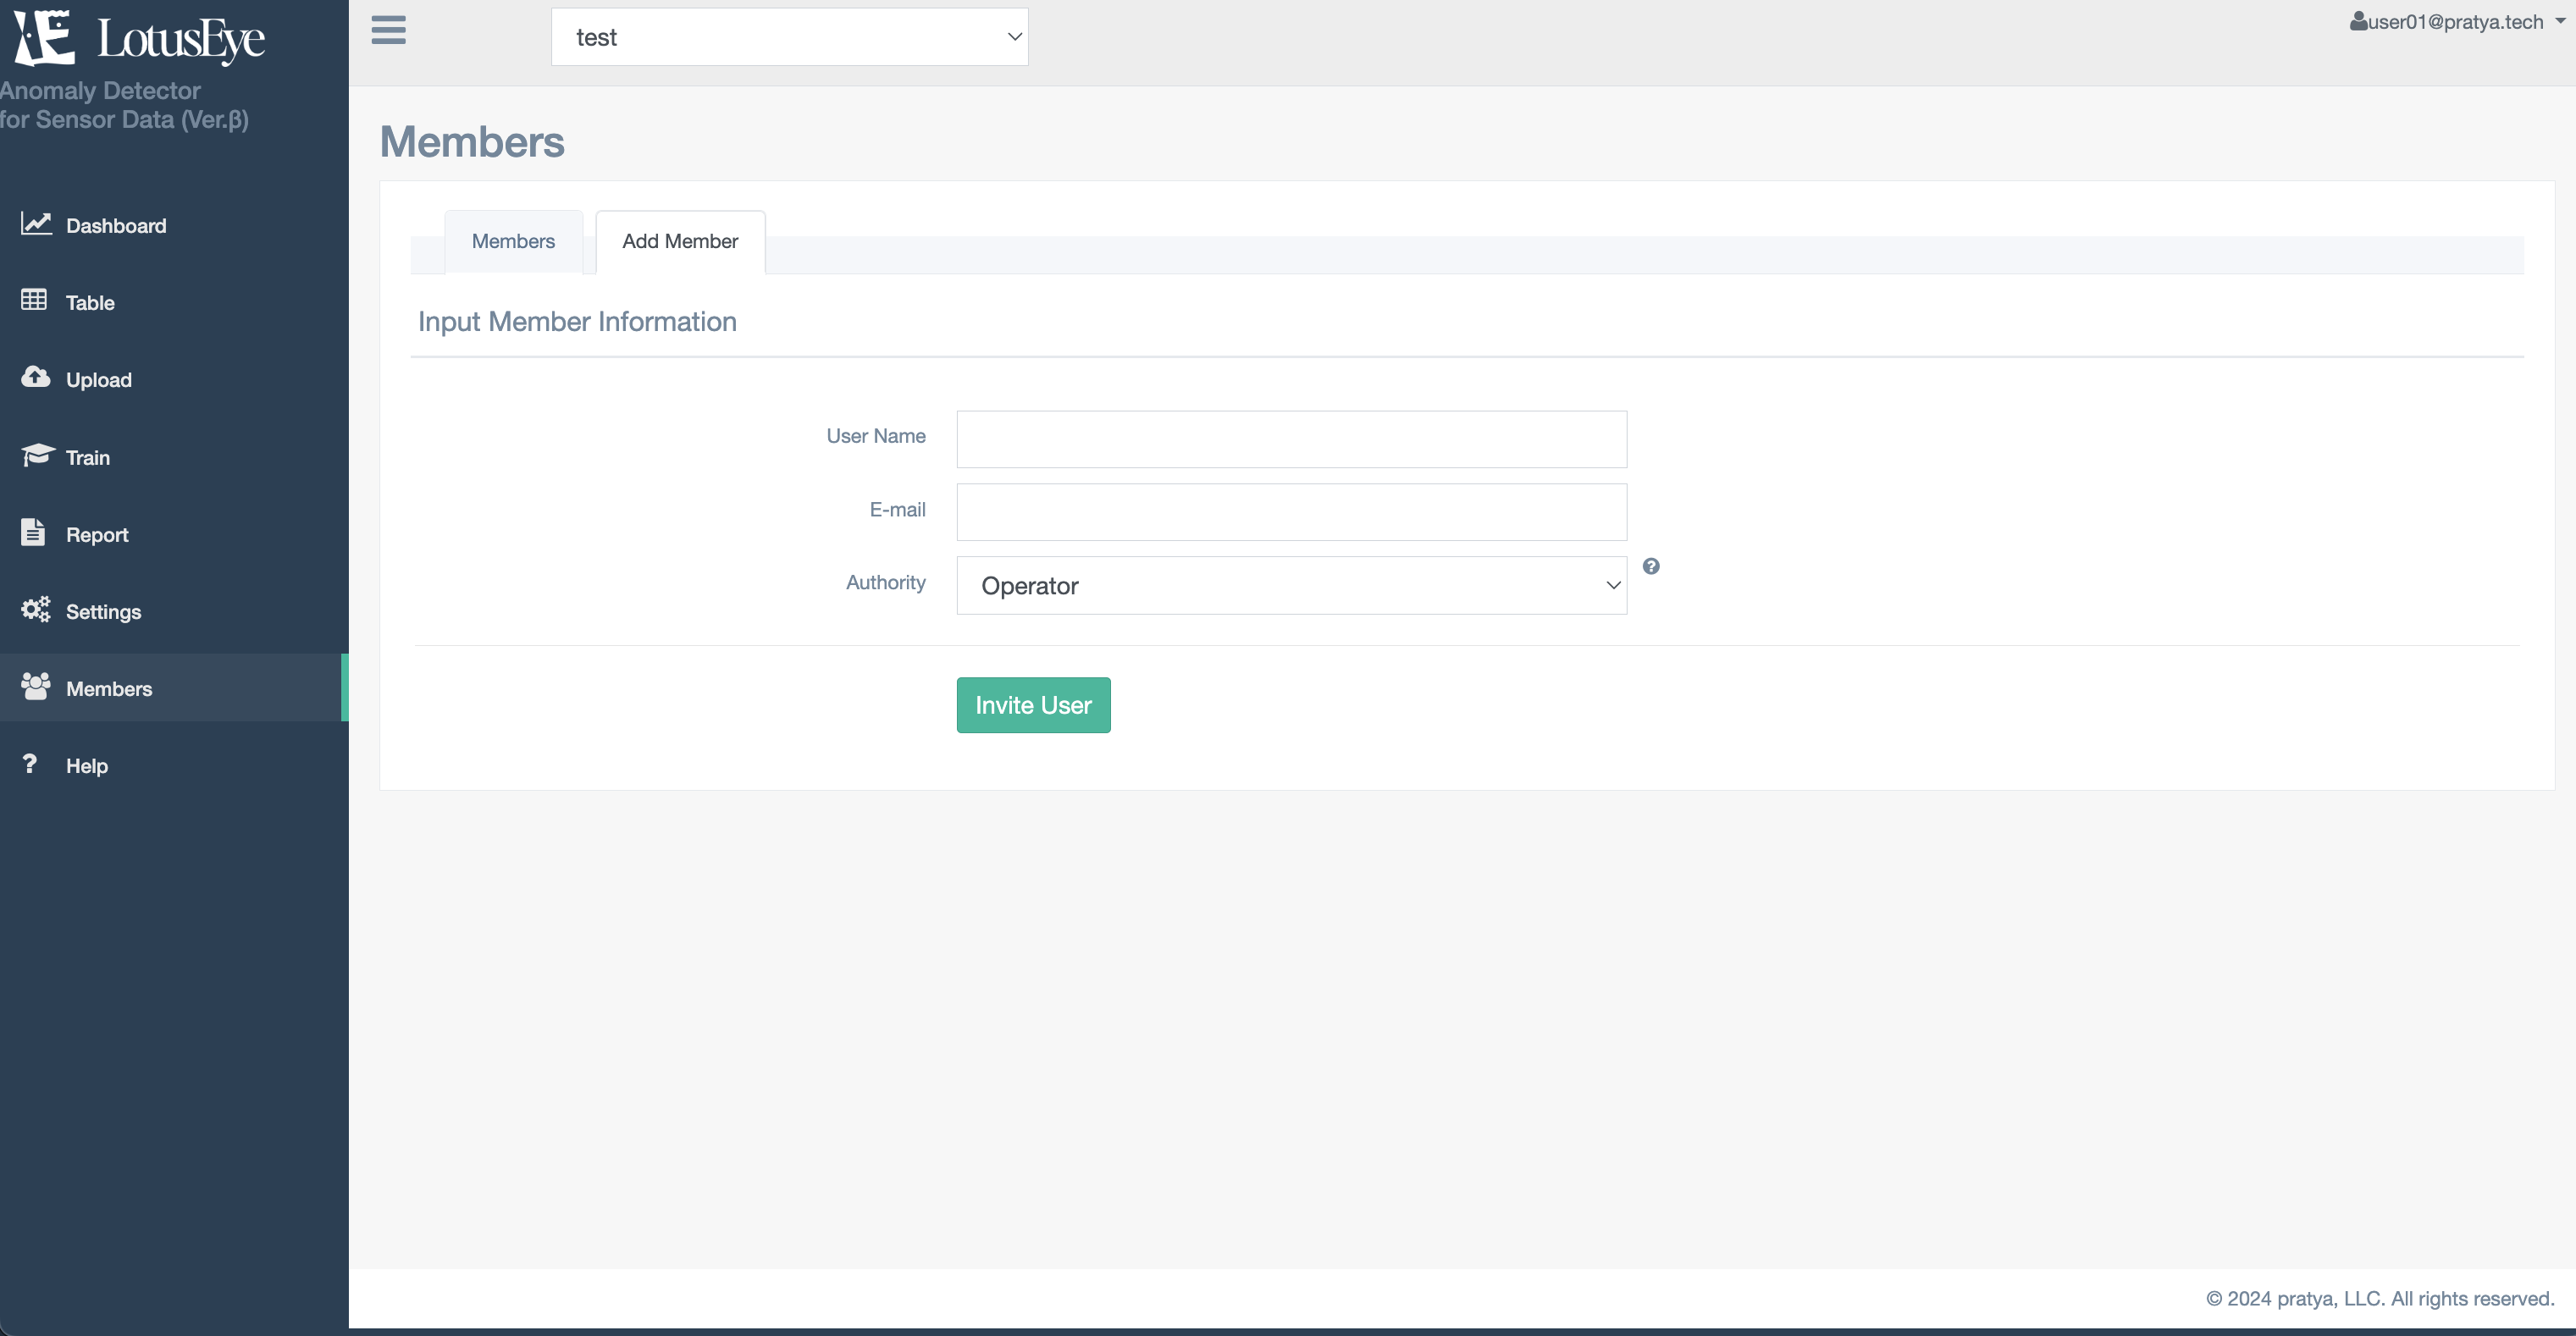Select Operator in Authority dropdown
2576x1336 pixels.
(1291, 584)
